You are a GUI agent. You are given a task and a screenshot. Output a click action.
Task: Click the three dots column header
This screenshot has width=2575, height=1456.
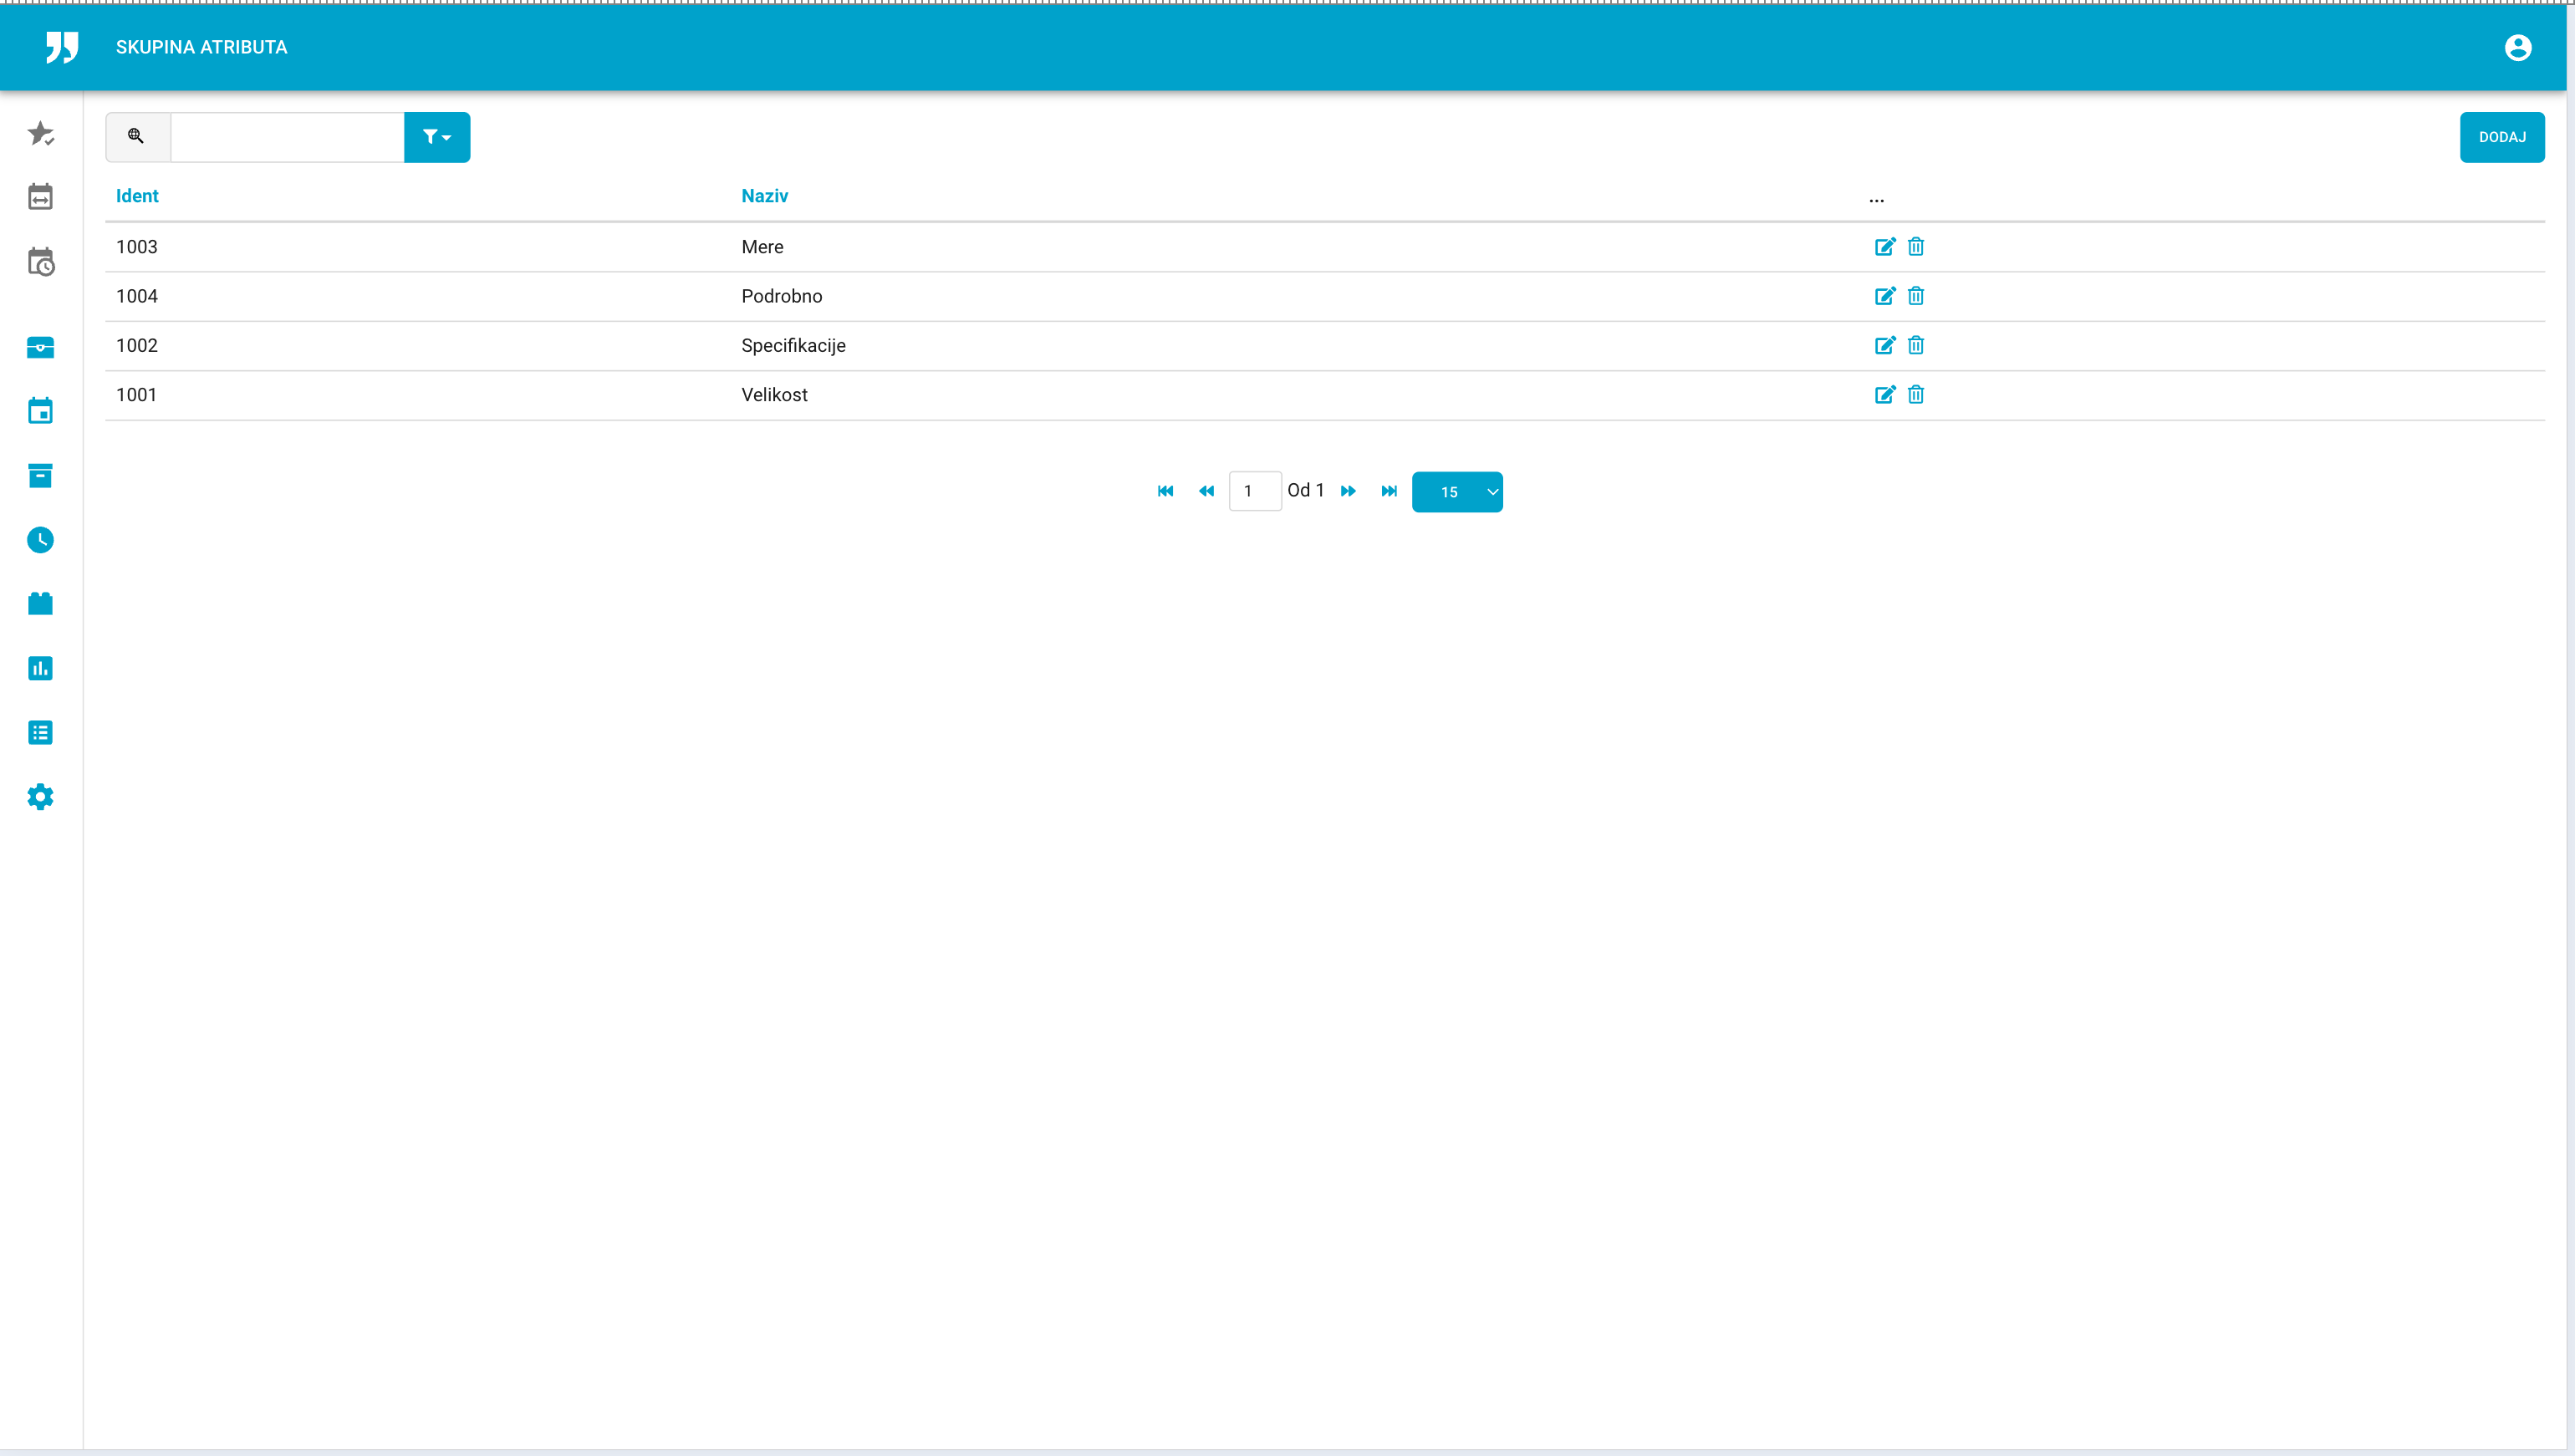[1876, 199]
